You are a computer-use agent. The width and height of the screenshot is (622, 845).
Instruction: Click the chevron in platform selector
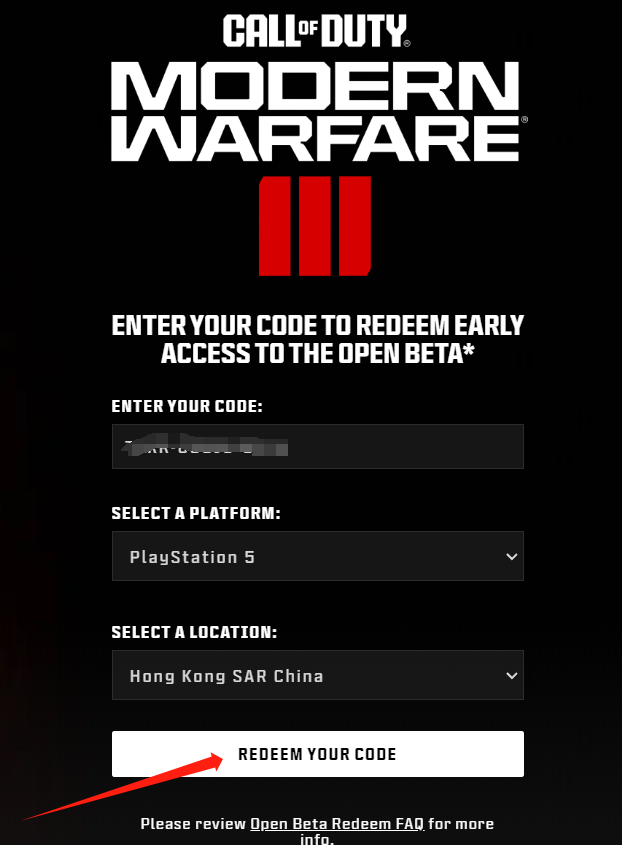(512, 557)
